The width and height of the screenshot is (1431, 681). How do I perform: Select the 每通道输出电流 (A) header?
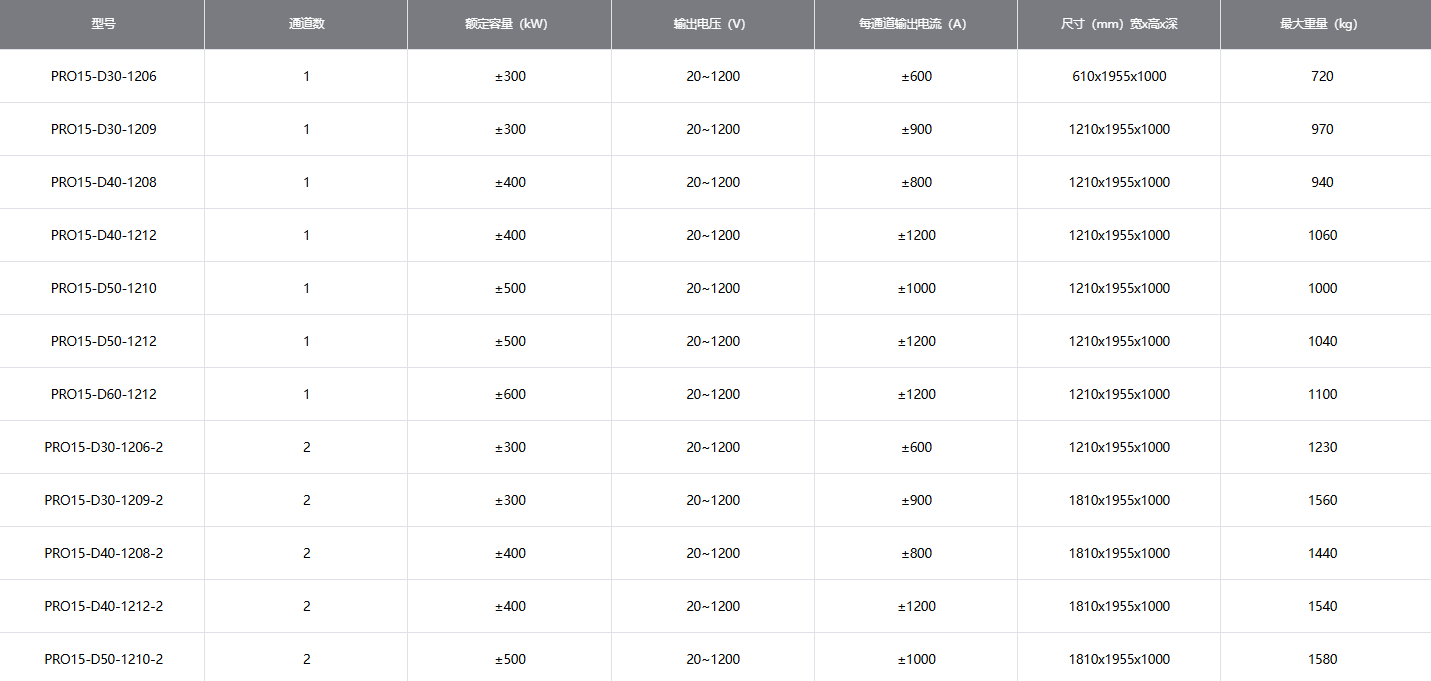(915, 24)
